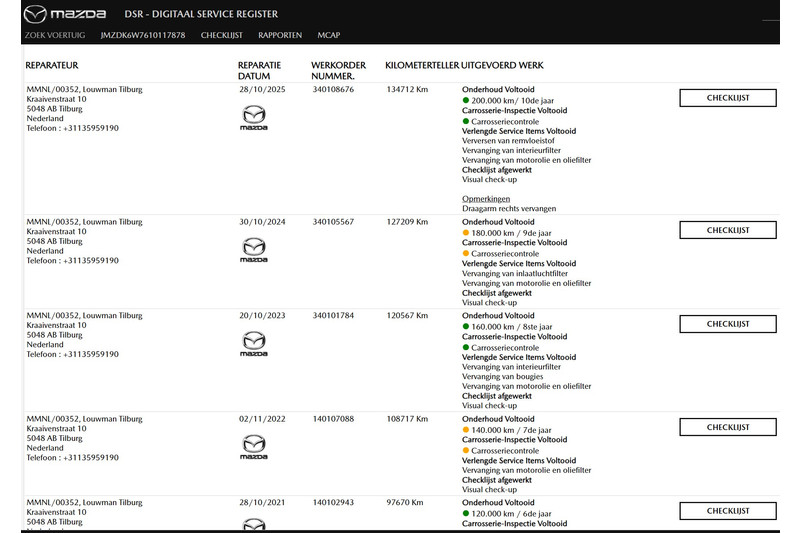The image size is (800, 533).
Task: Click odometer reading 120567 Km
Action: point(407,316)
